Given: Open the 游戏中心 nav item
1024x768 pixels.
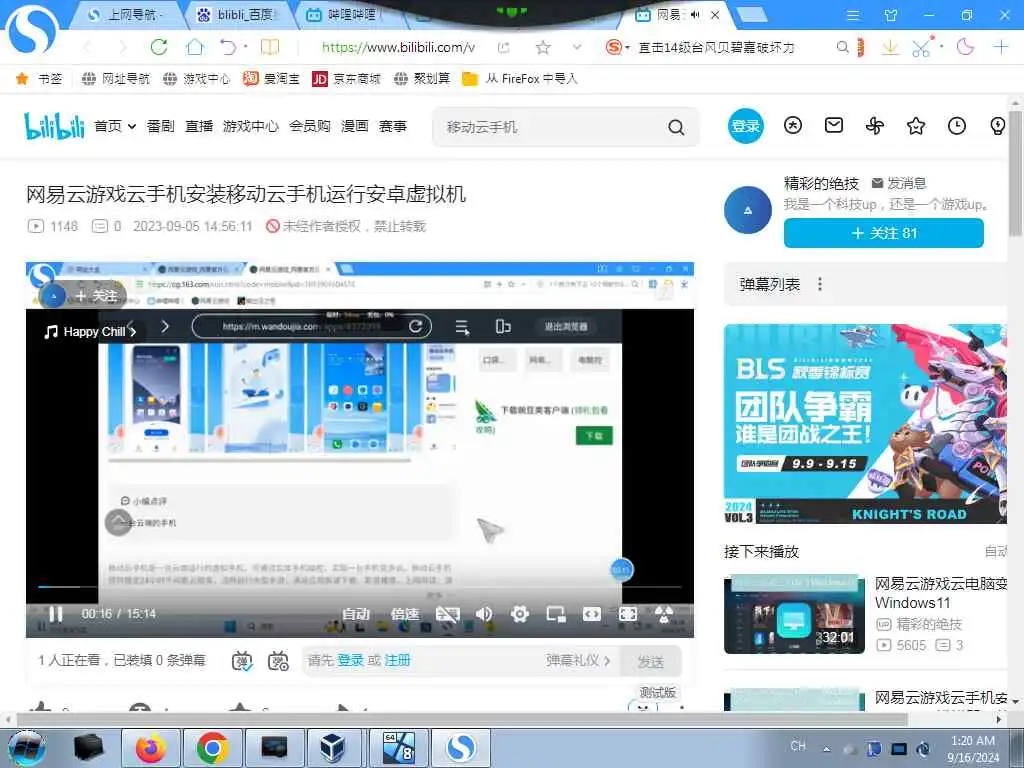Looking at the screenshot, I should [x=251, y=126].
